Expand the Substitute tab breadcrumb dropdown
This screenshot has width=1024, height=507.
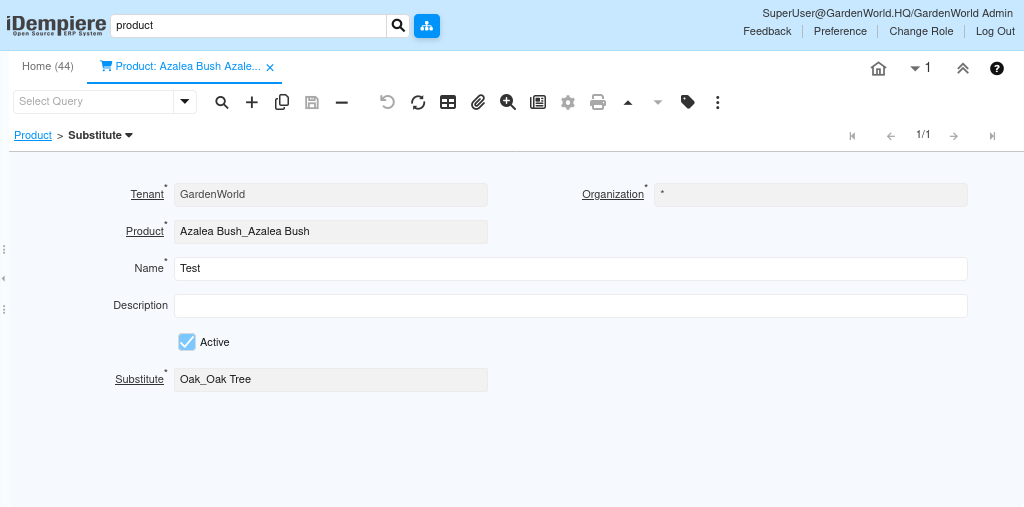[129, 135]
